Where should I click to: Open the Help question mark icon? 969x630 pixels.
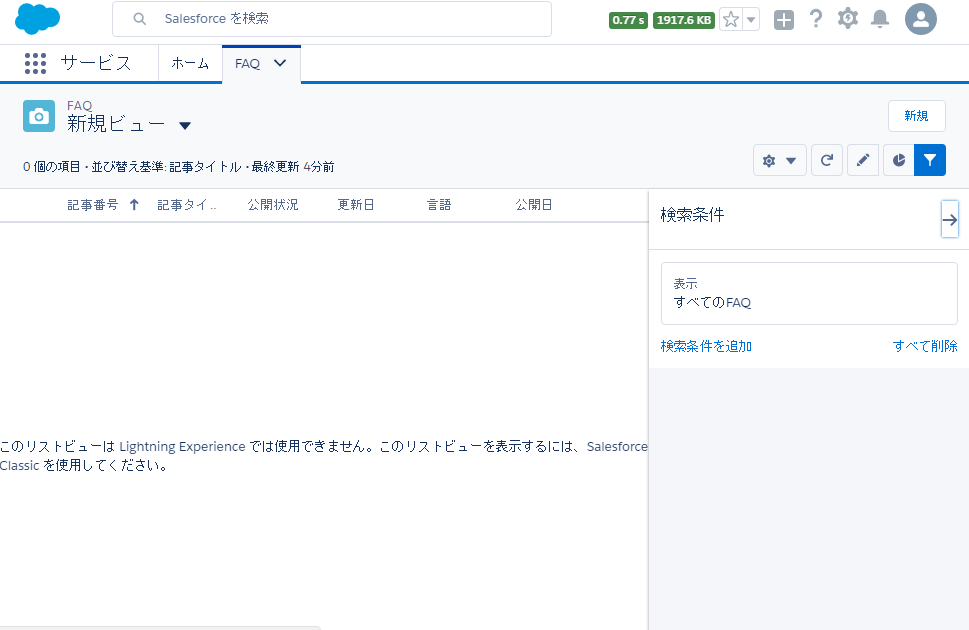[x=816, y=19]
